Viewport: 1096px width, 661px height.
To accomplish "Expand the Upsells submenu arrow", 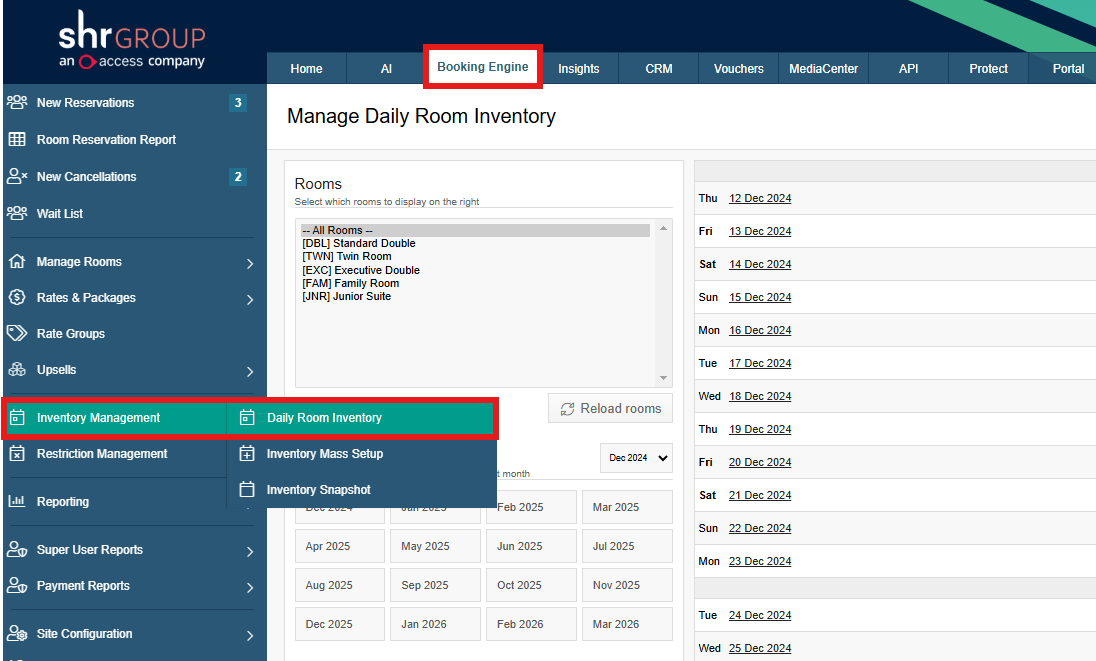I will [250, 372].
